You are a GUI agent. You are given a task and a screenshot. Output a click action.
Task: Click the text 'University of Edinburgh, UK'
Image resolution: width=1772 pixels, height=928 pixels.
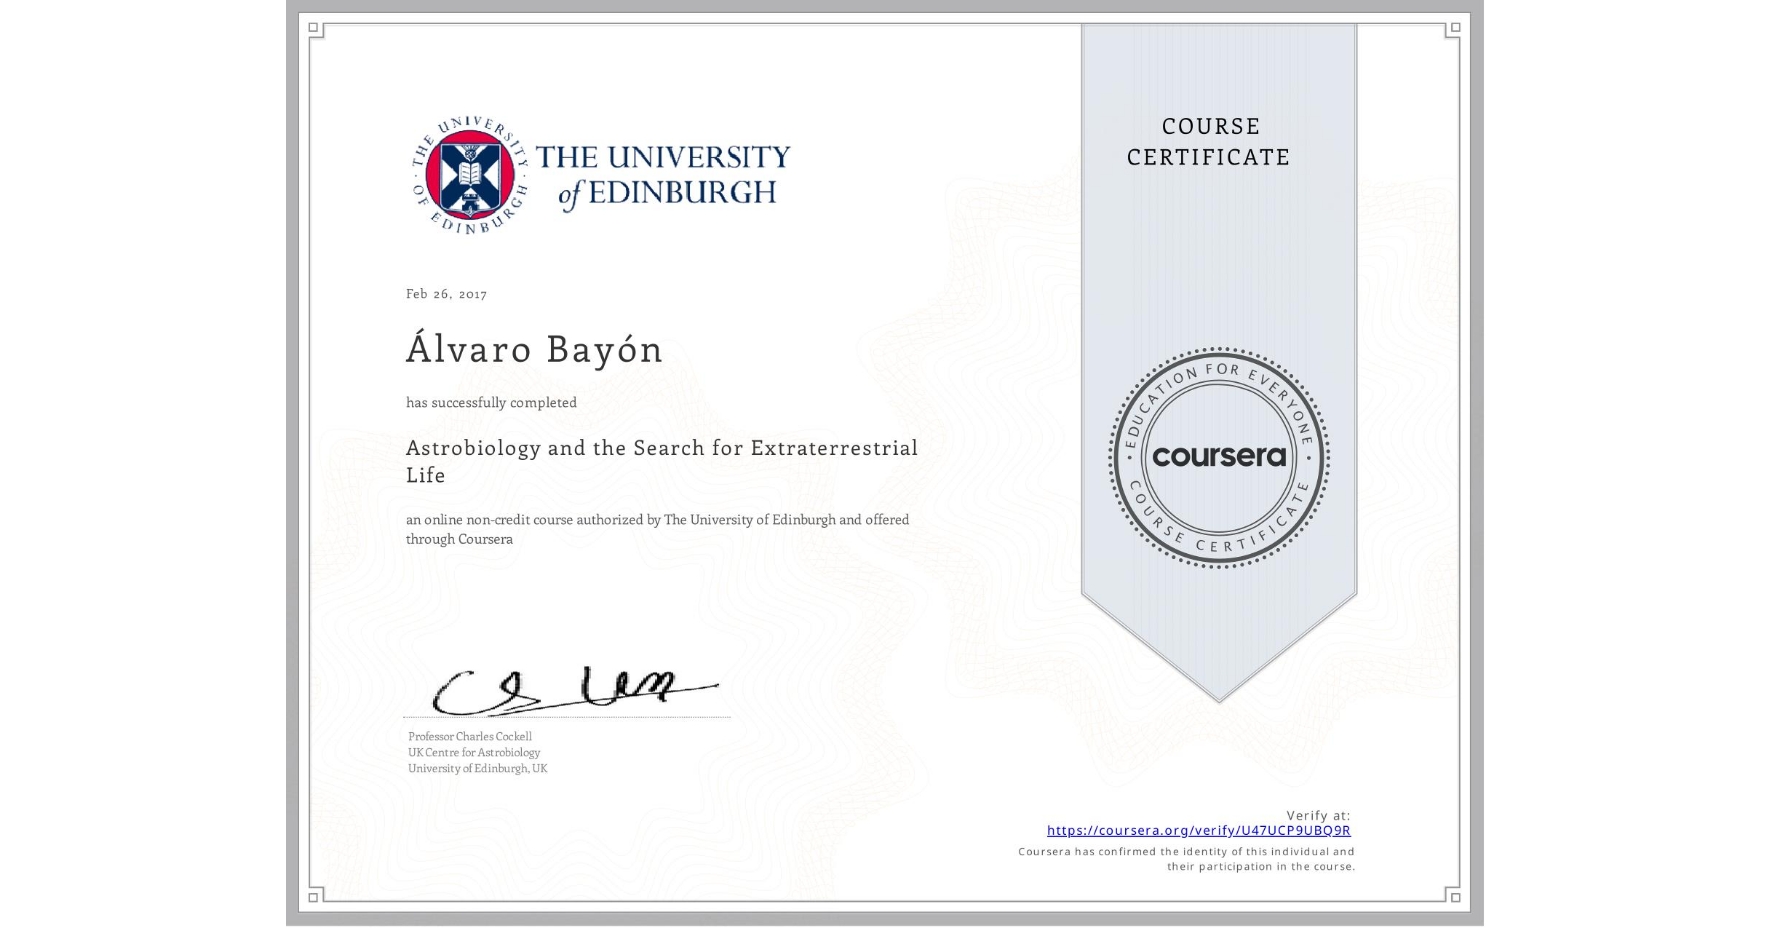tap(477, 769)
